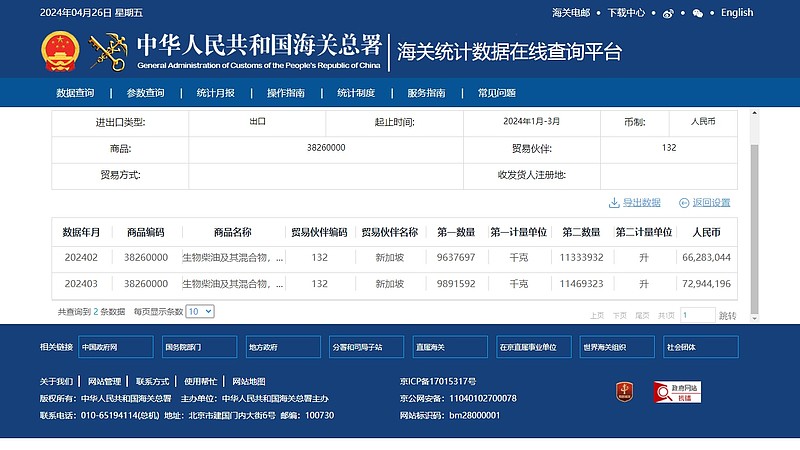The height and width of the screenshot is (450, 800).
Task: Click the 下页 pagination button
Action: click(620, 316)
